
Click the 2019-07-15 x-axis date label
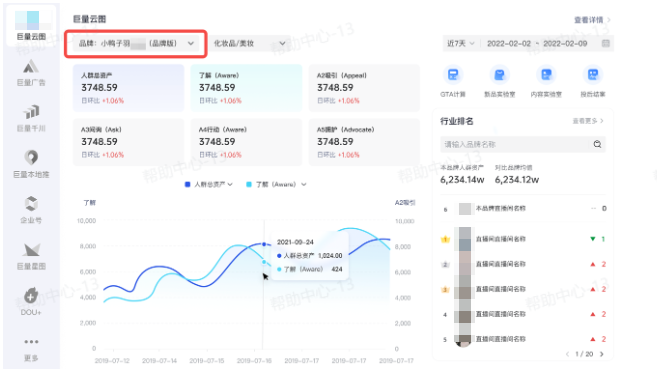coord(207,361)
